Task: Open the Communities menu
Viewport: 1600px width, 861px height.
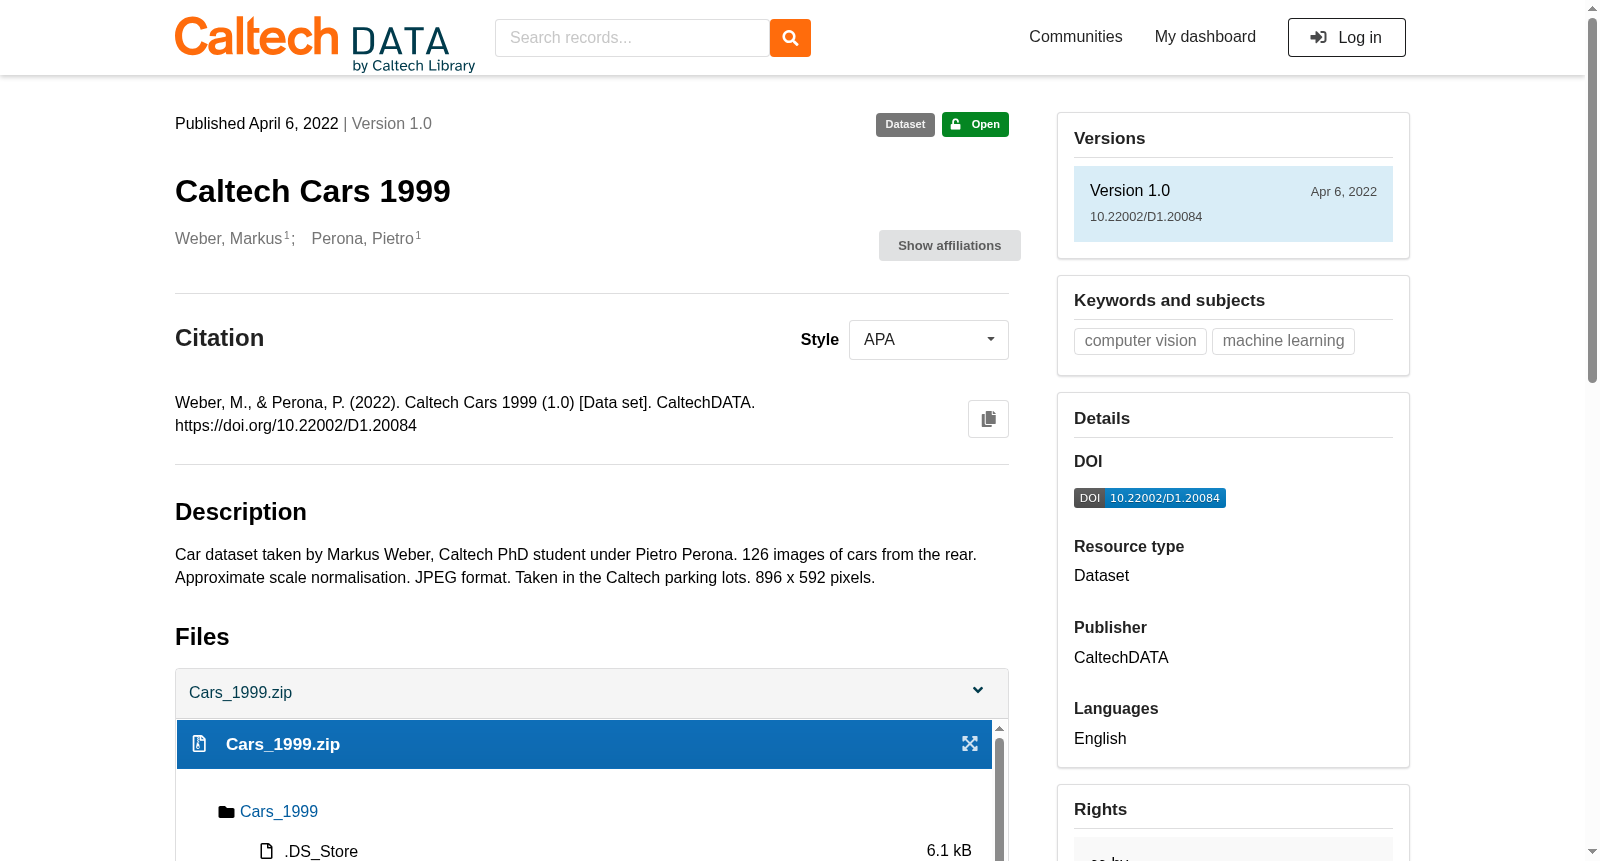Action: click(1076, 37)
